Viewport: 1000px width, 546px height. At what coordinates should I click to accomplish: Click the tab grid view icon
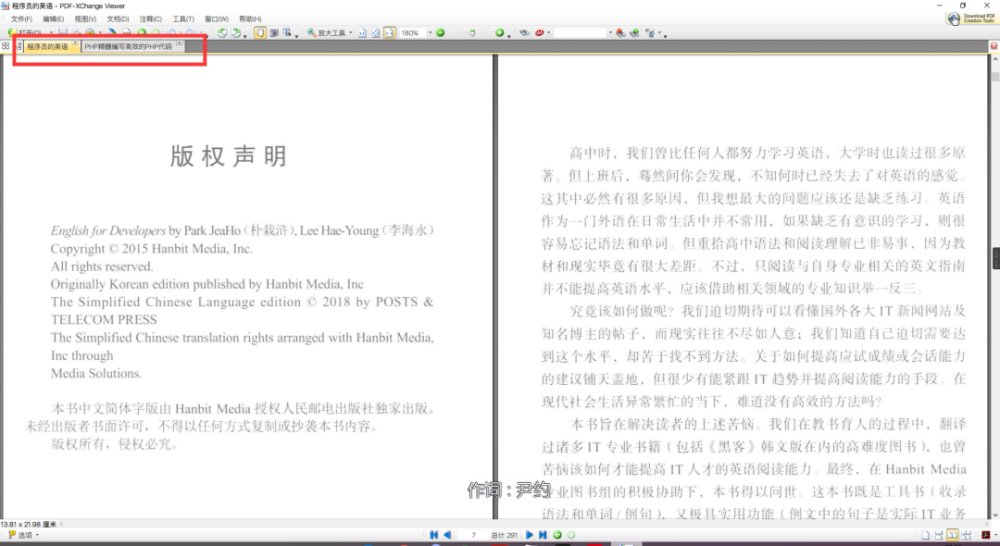pyautogui.click(x=6, y=45)
